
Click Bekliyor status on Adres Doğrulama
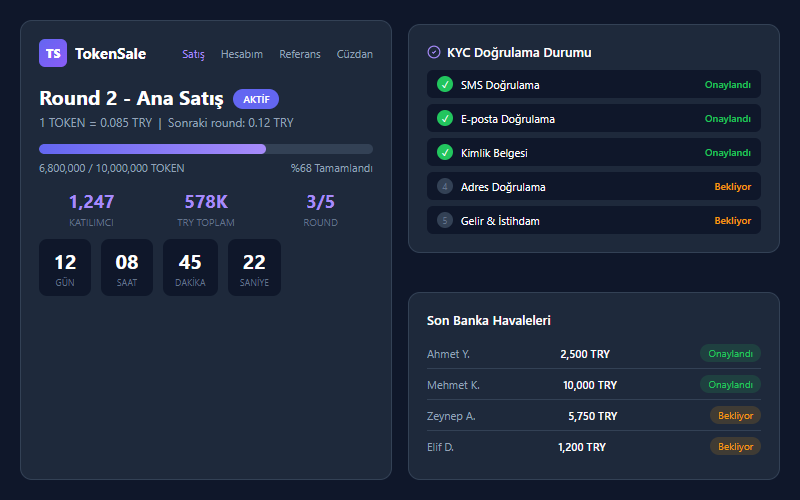point(732,187)
